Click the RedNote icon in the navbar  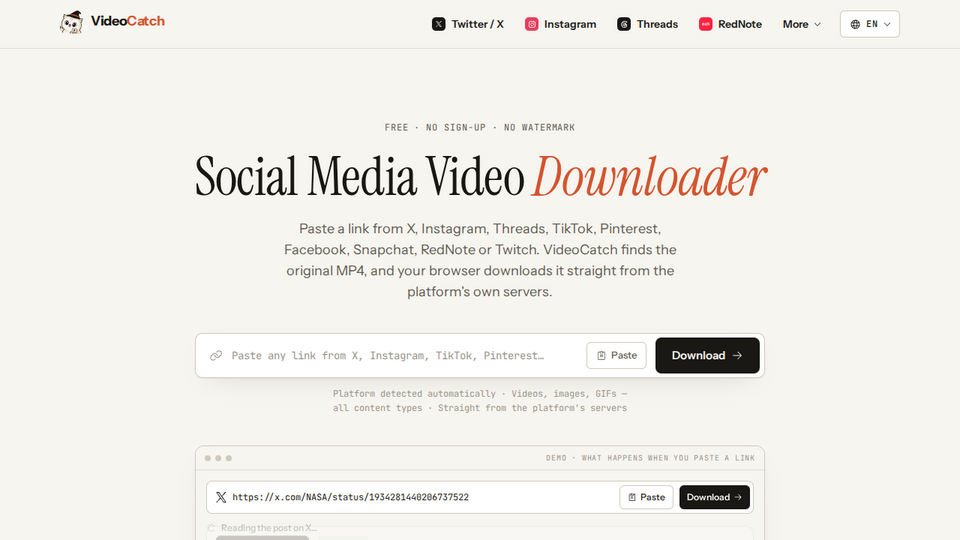pyautogui.click(x=705, y=24)
